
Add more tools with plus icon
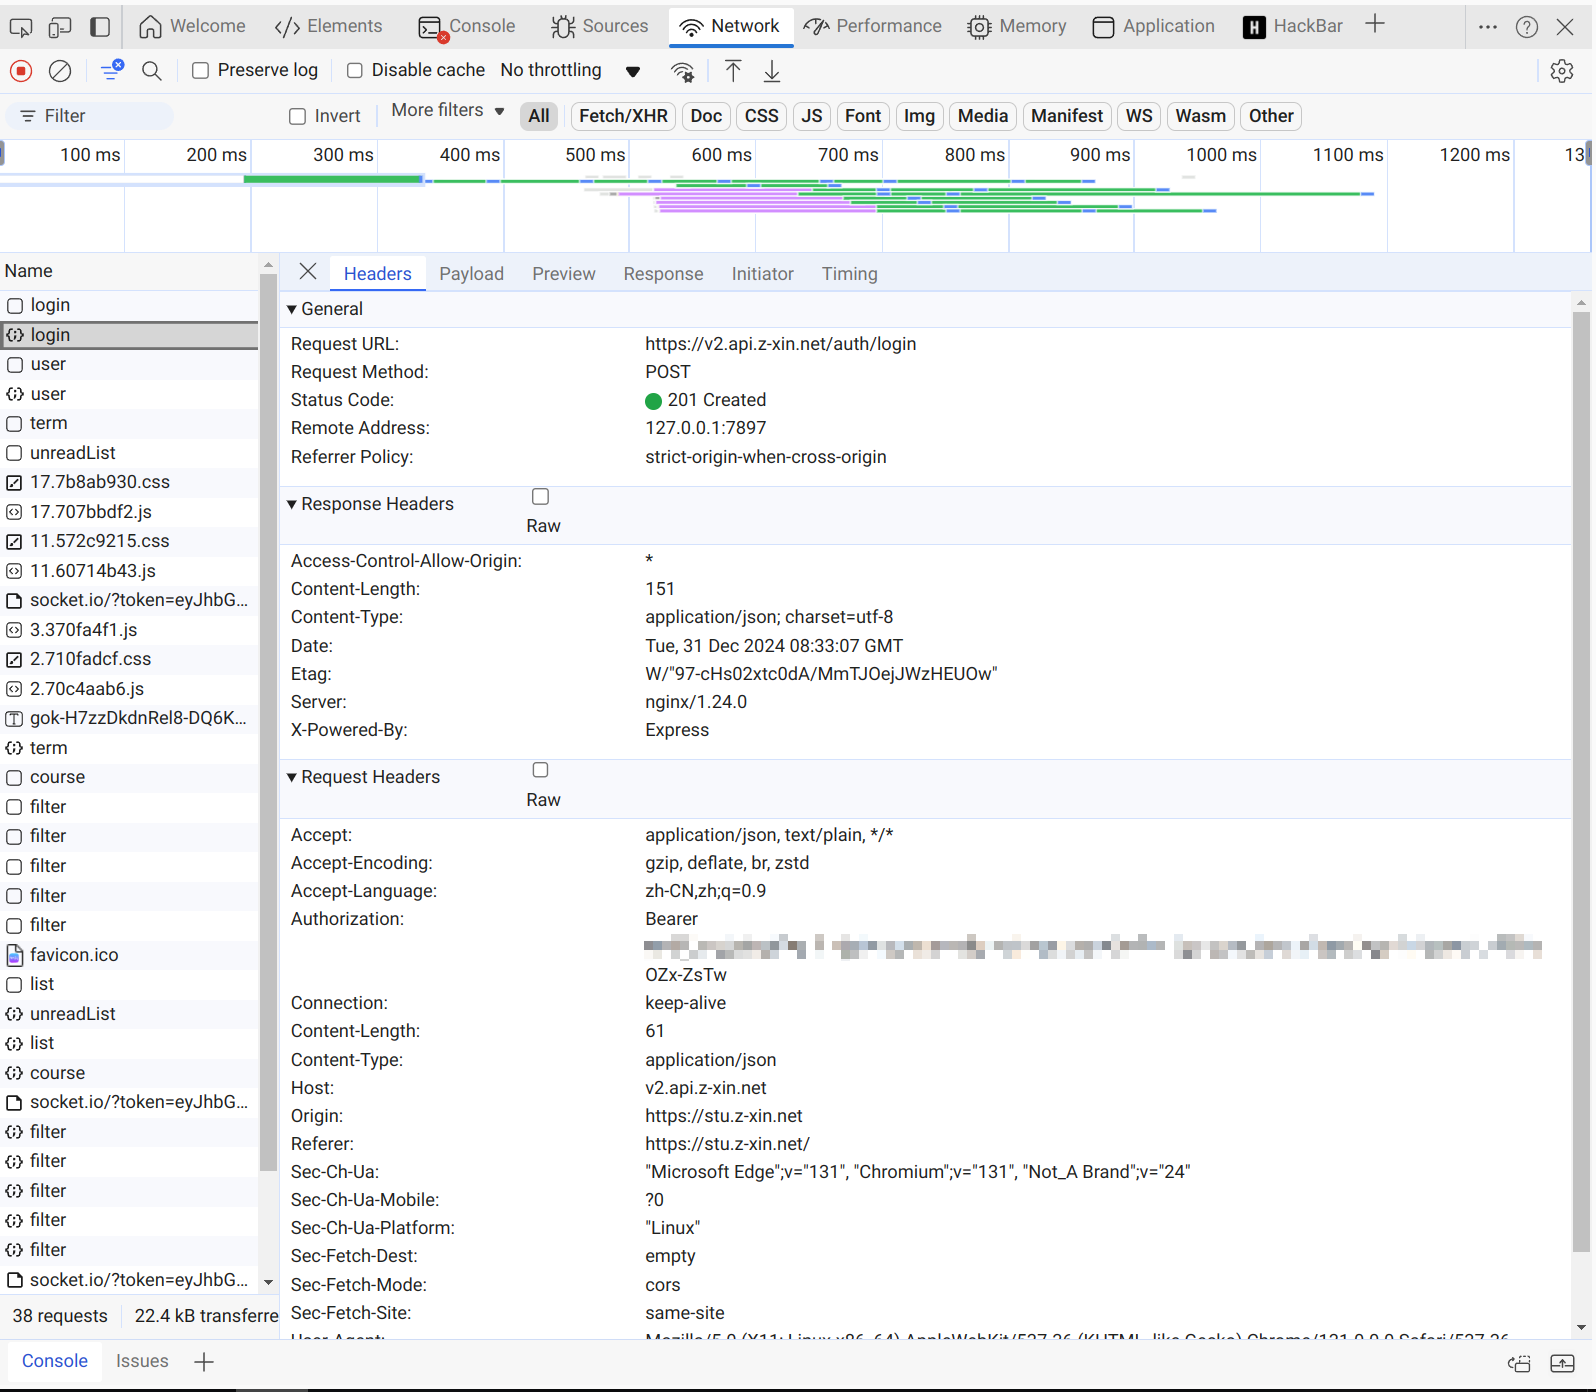pos(1375,24)
